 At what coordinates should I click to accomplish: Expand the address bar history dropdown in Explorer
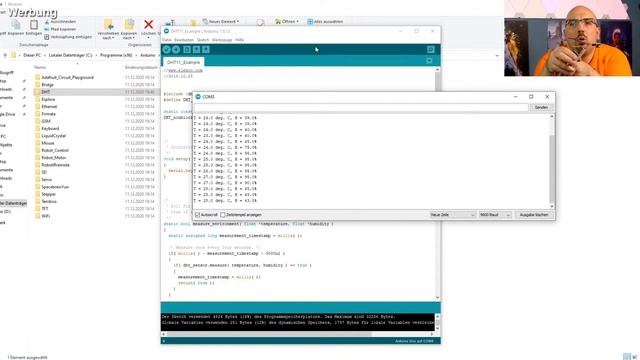(497, 56)
